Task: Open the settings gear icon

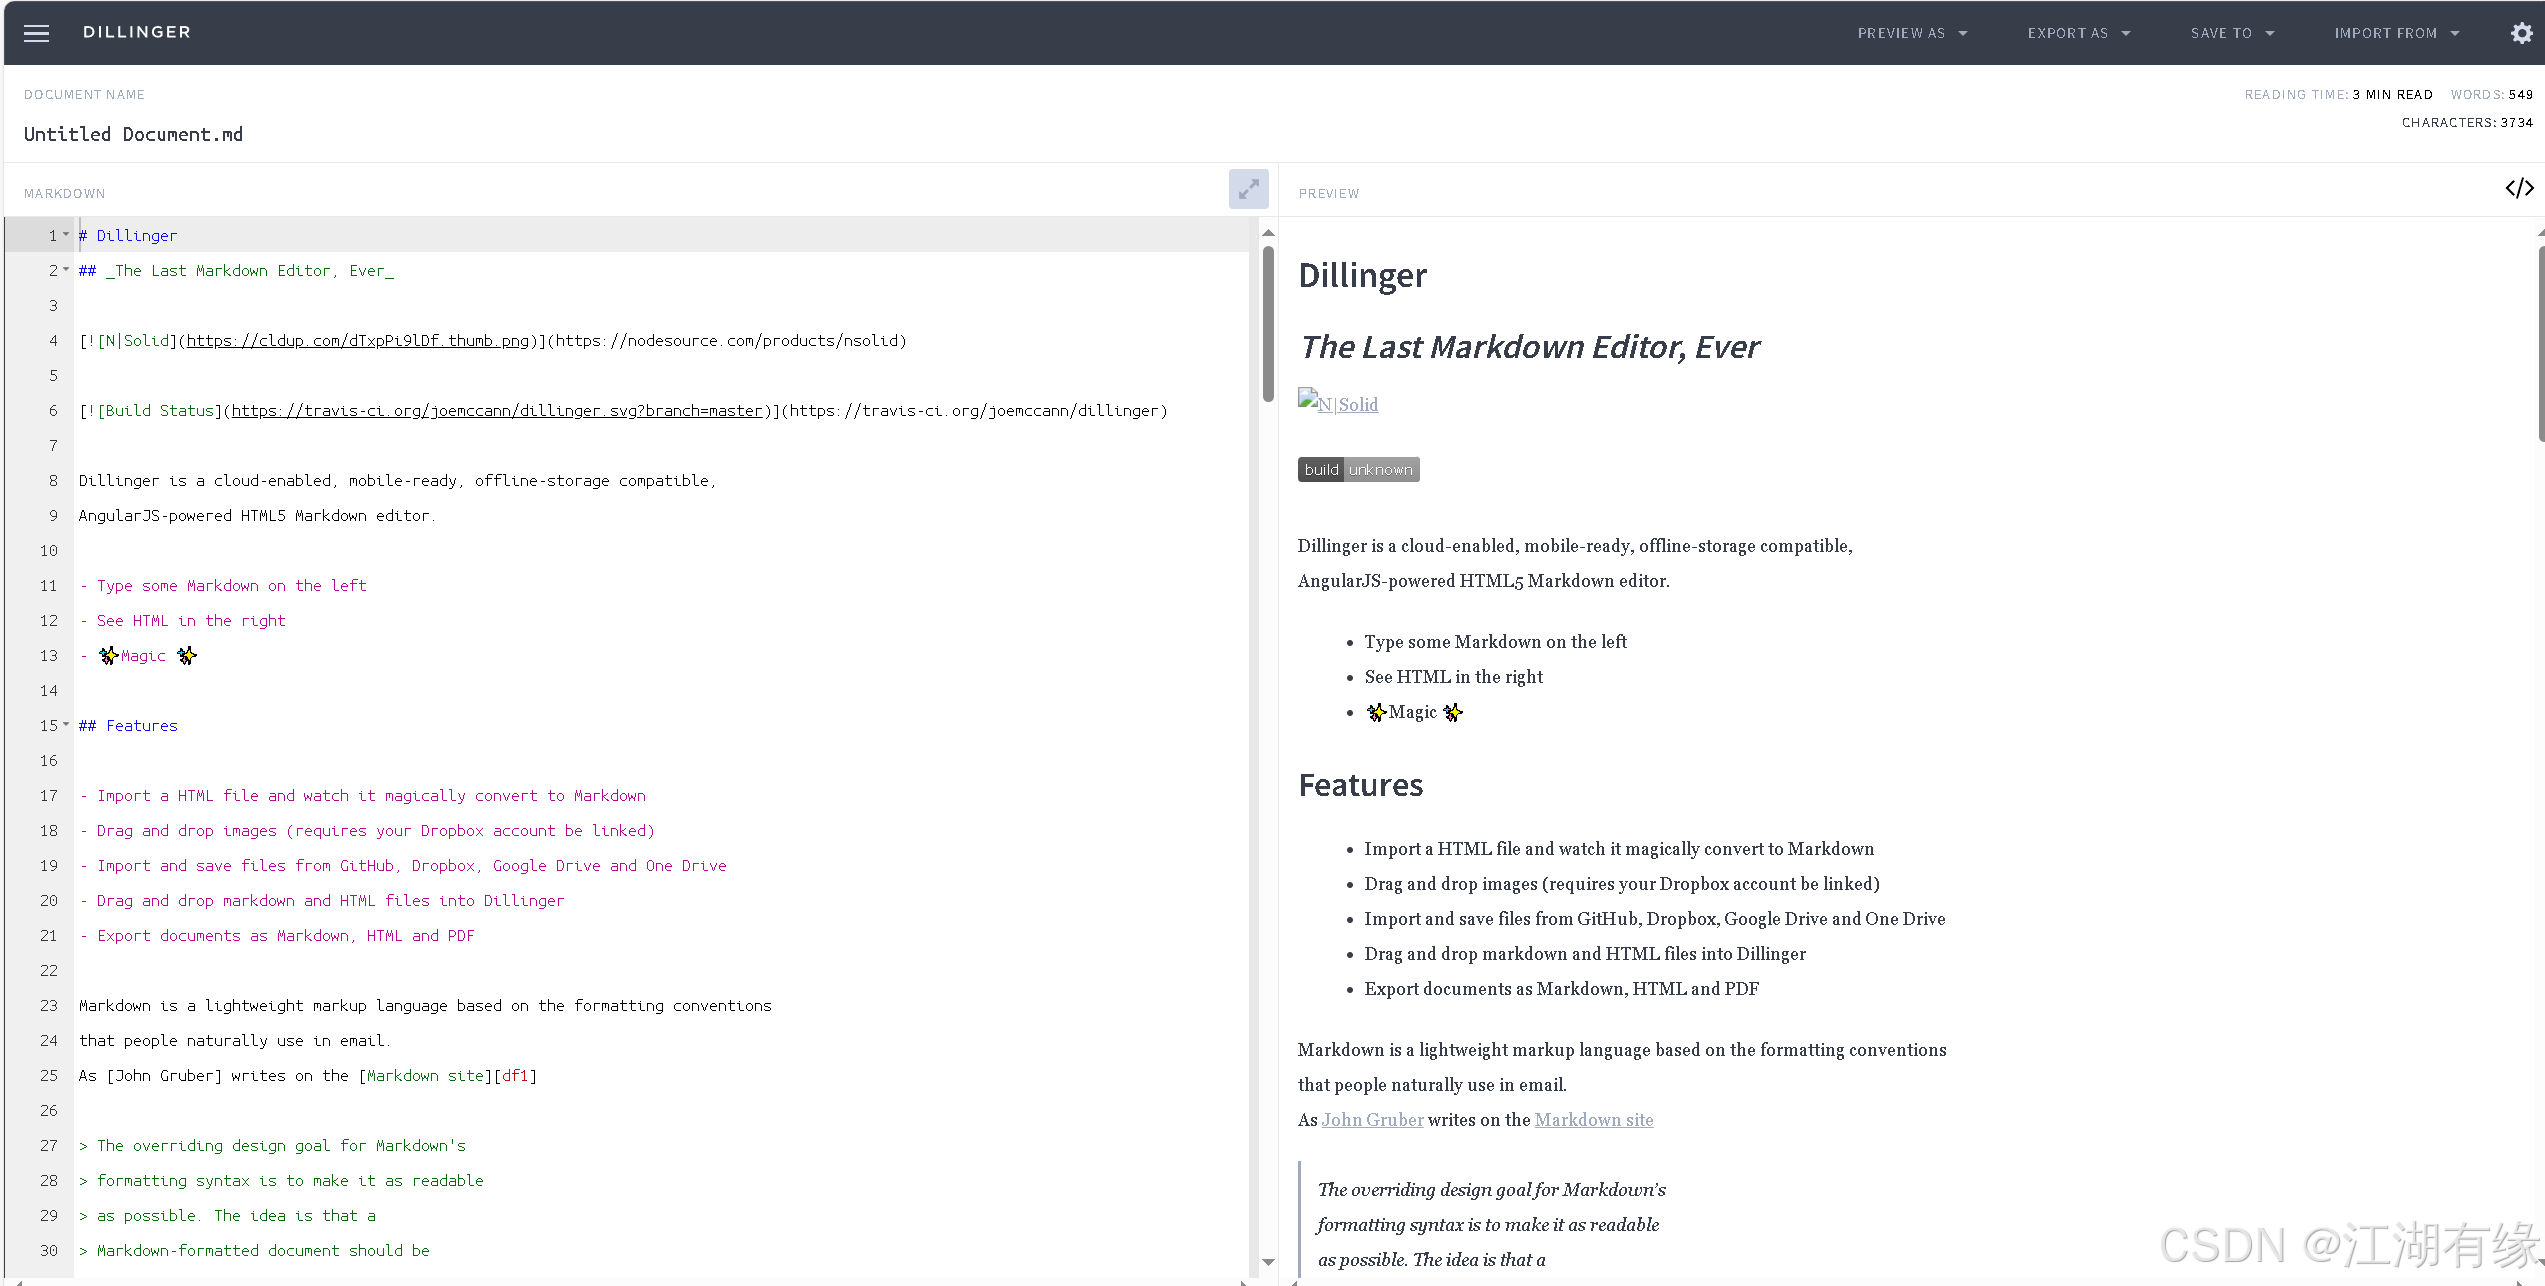Action: pyautogui.click(x=2521, y=33)
